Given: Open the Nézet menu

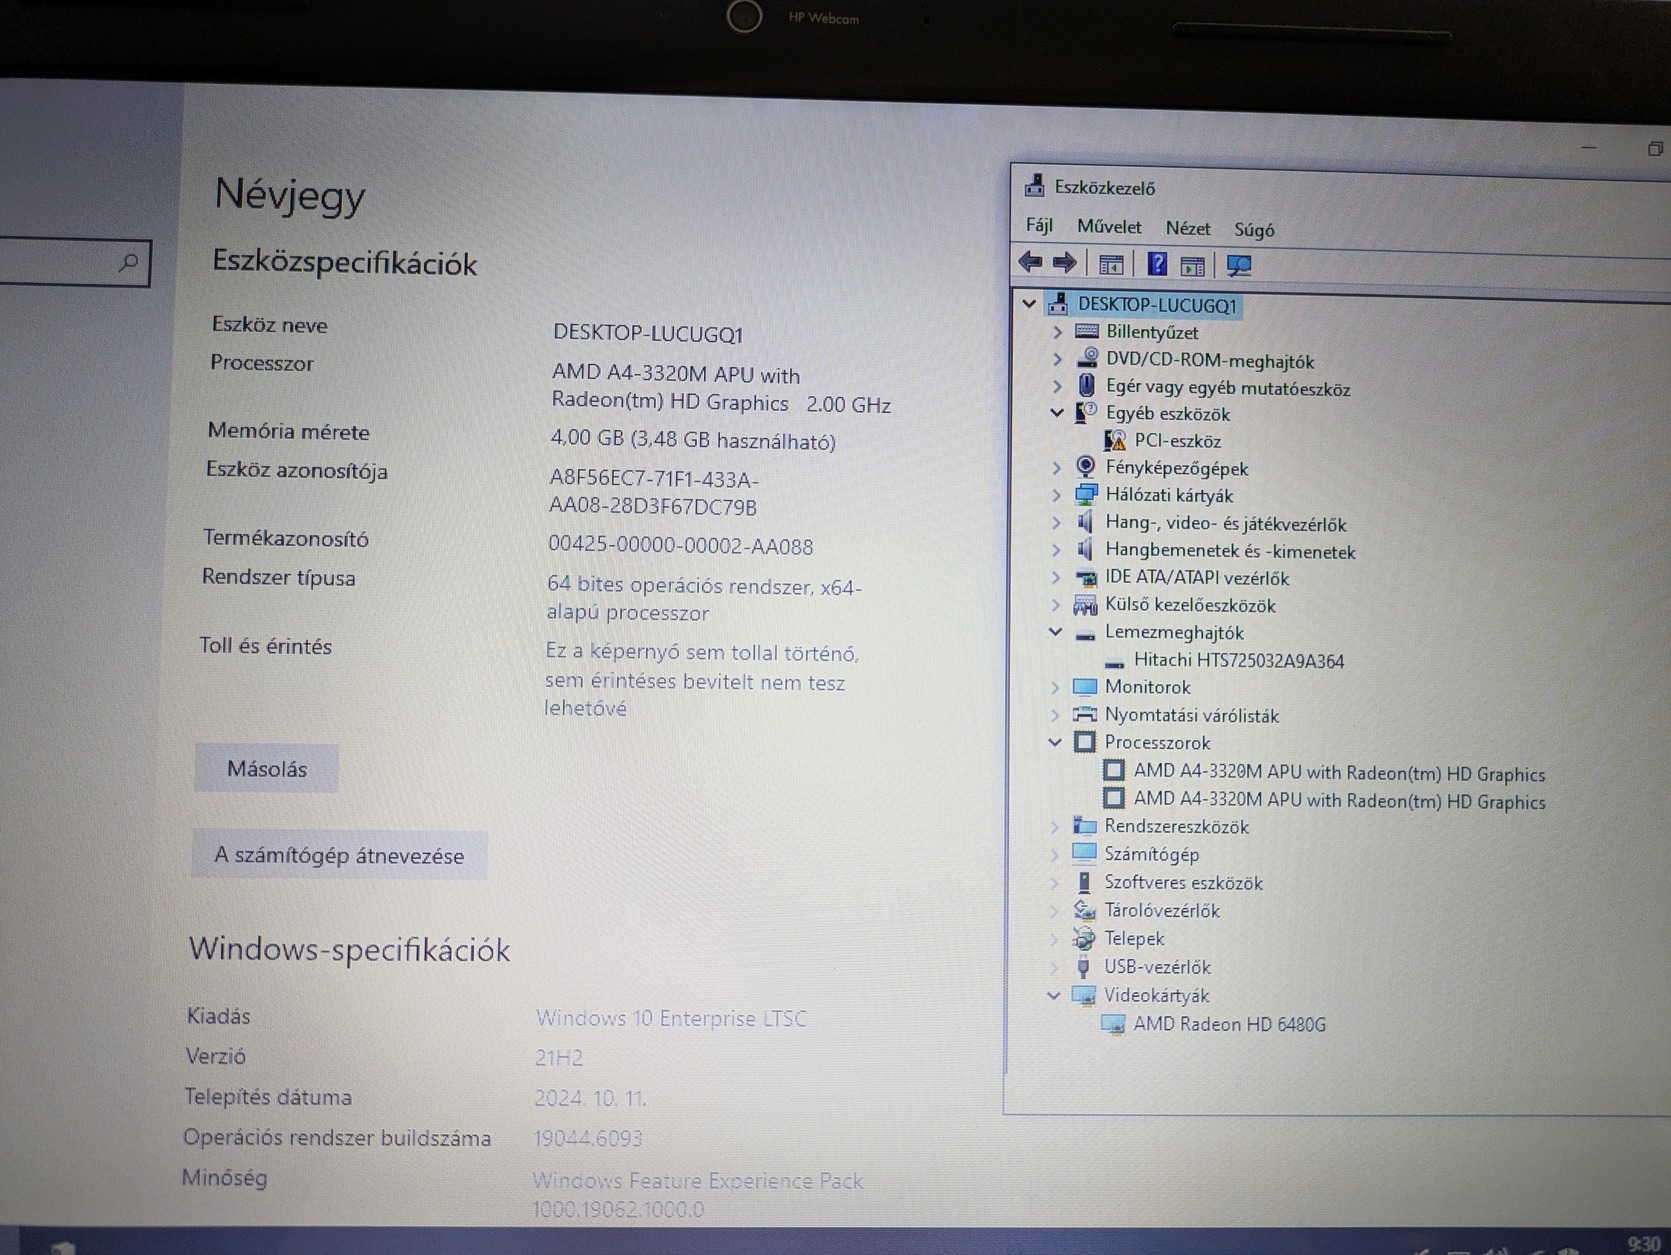Looking at the screenshot, I should [1188, 228].
